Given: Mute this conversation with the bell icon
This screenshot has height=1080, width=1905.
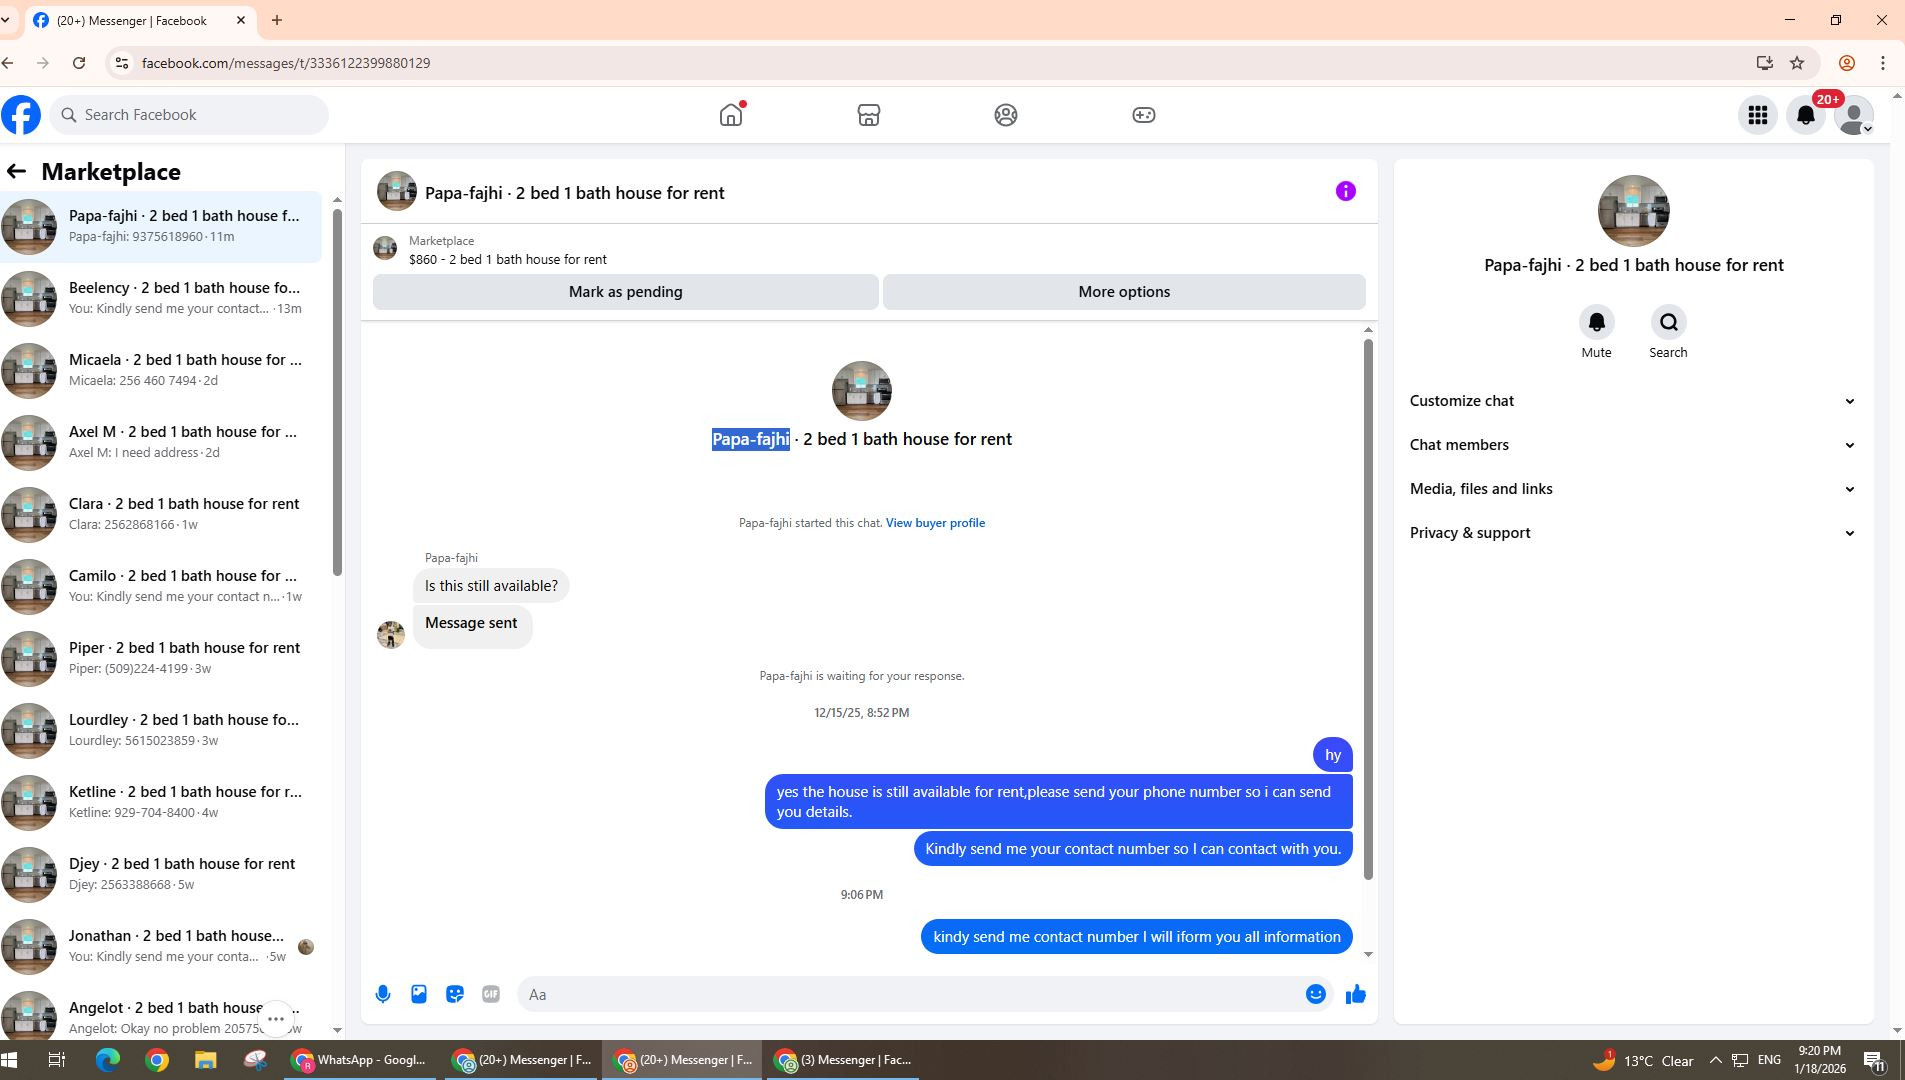Looking at the screenshot, I should coord(1596,322).
